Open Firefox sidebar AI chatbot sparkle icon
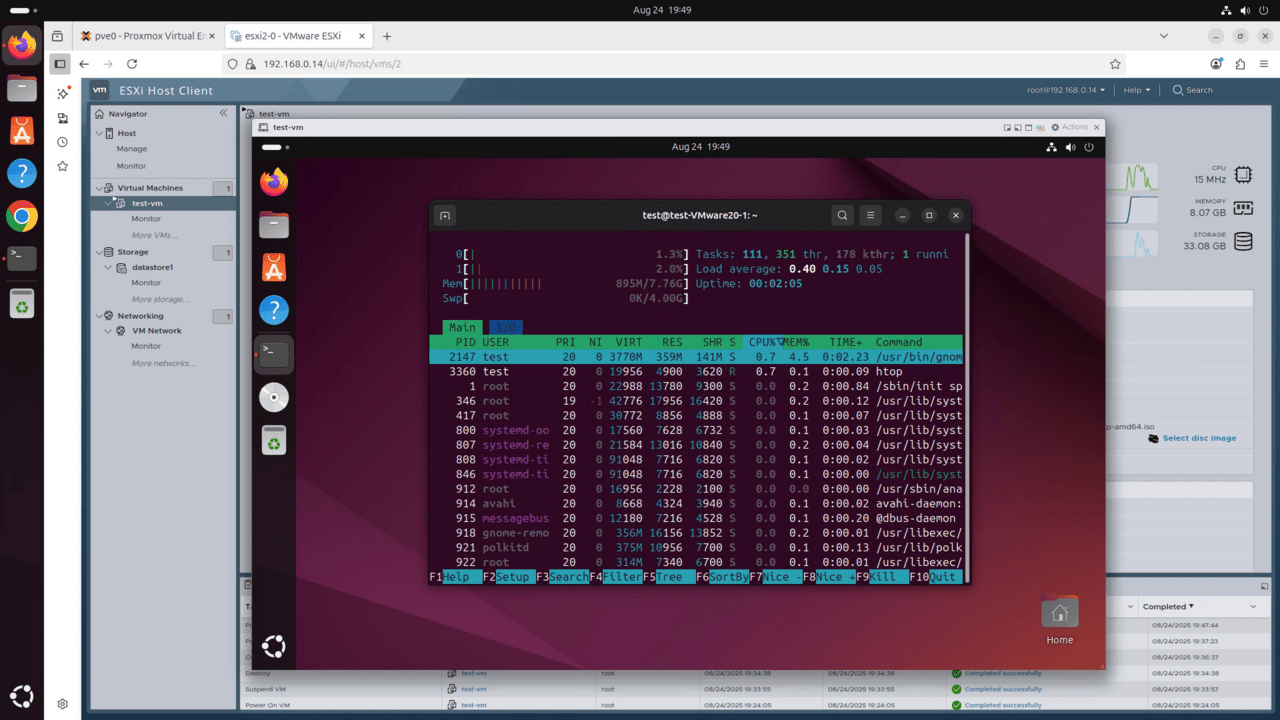This screenshot has height=720, width=1280. (62, 93)
